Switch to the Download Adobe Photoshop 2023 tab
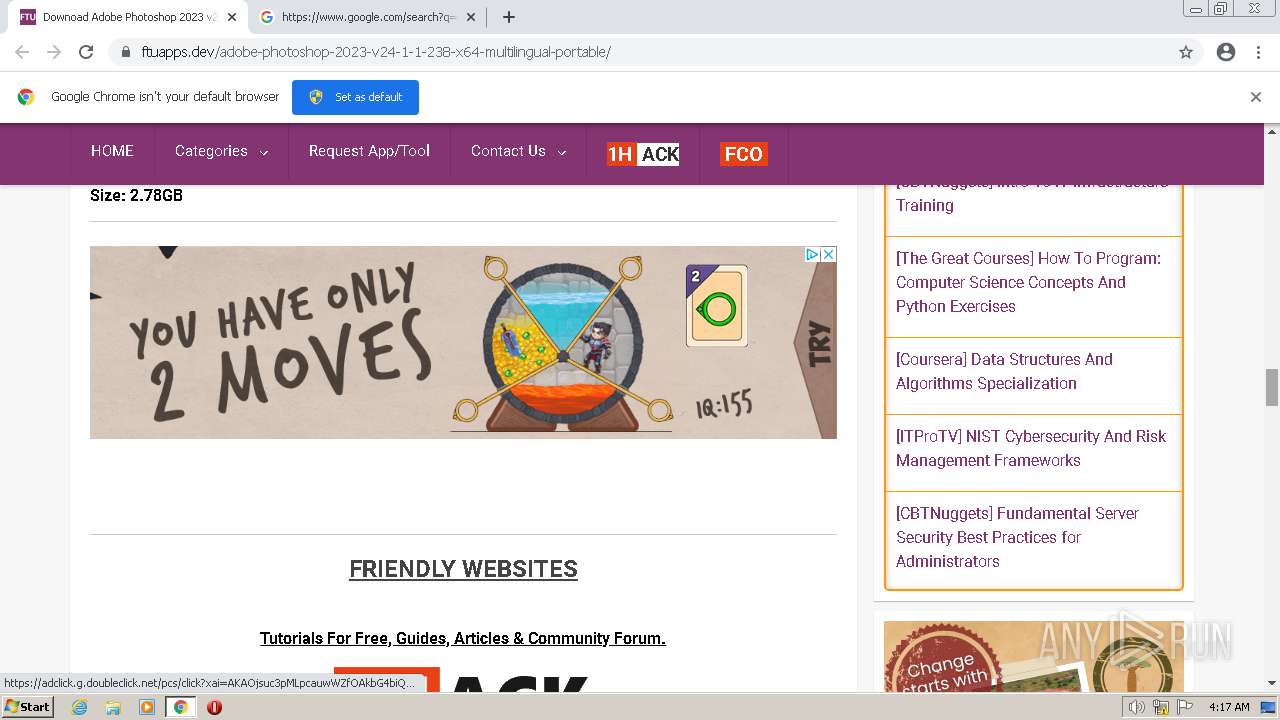 coord(130,17)
